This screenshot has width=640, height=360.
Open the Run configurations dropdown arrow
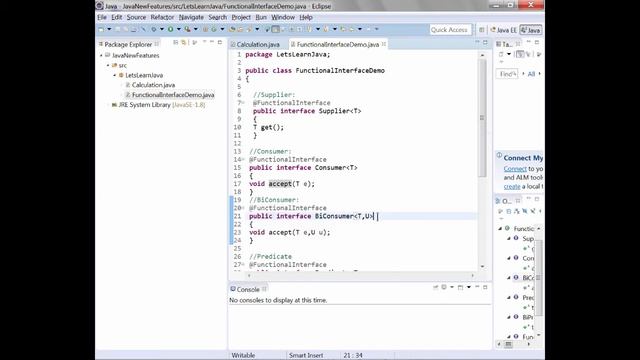(179, 29)
